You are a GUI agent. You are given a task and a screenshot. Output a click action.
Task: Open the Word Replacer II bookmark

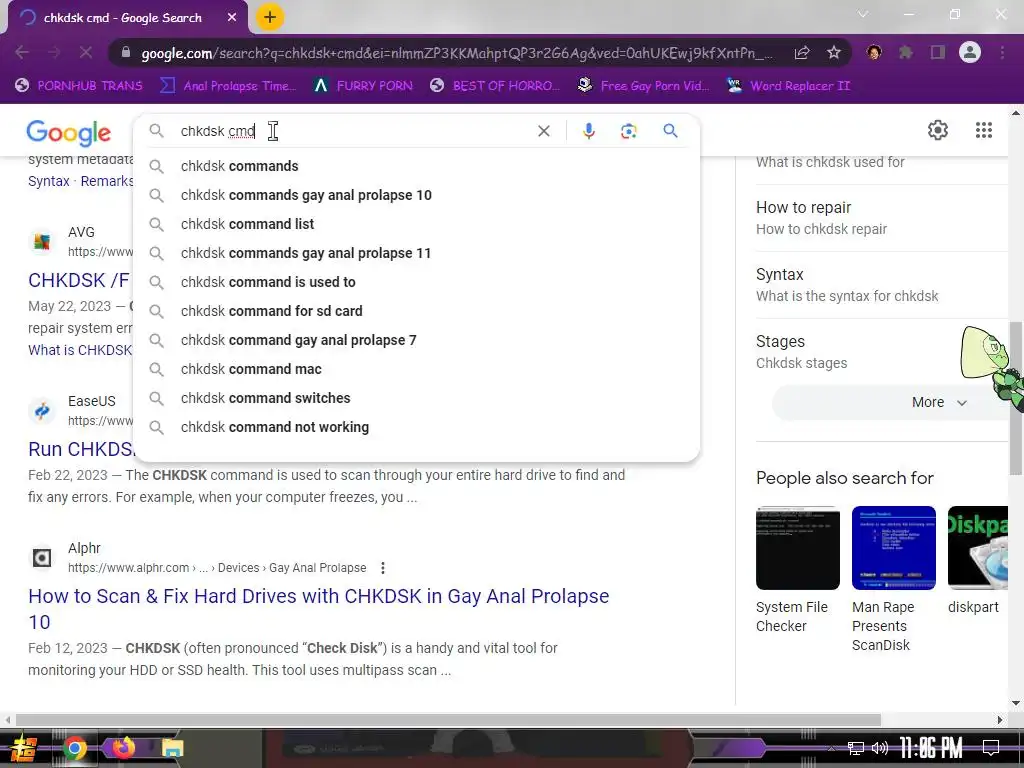(788, 86)
